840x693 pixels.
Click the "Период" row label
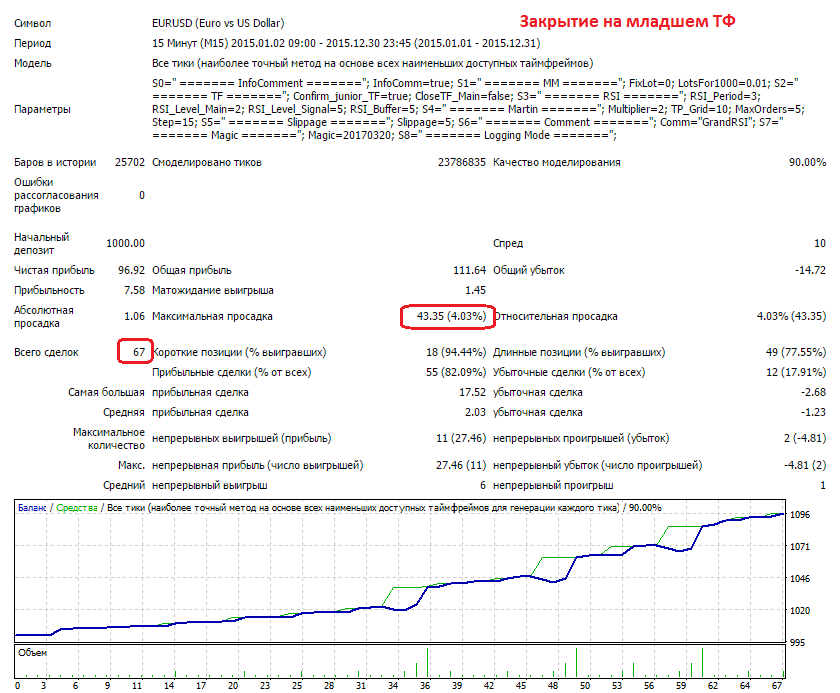pyautogui.click(x=33, y=43)
